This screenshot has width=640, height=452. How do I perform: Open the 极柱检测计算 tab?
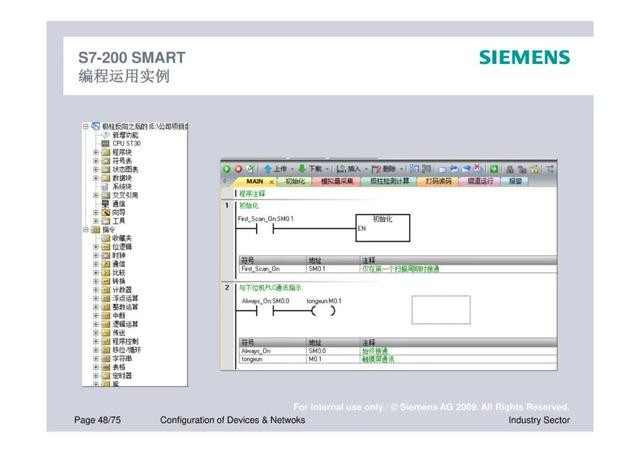point(390,181)
